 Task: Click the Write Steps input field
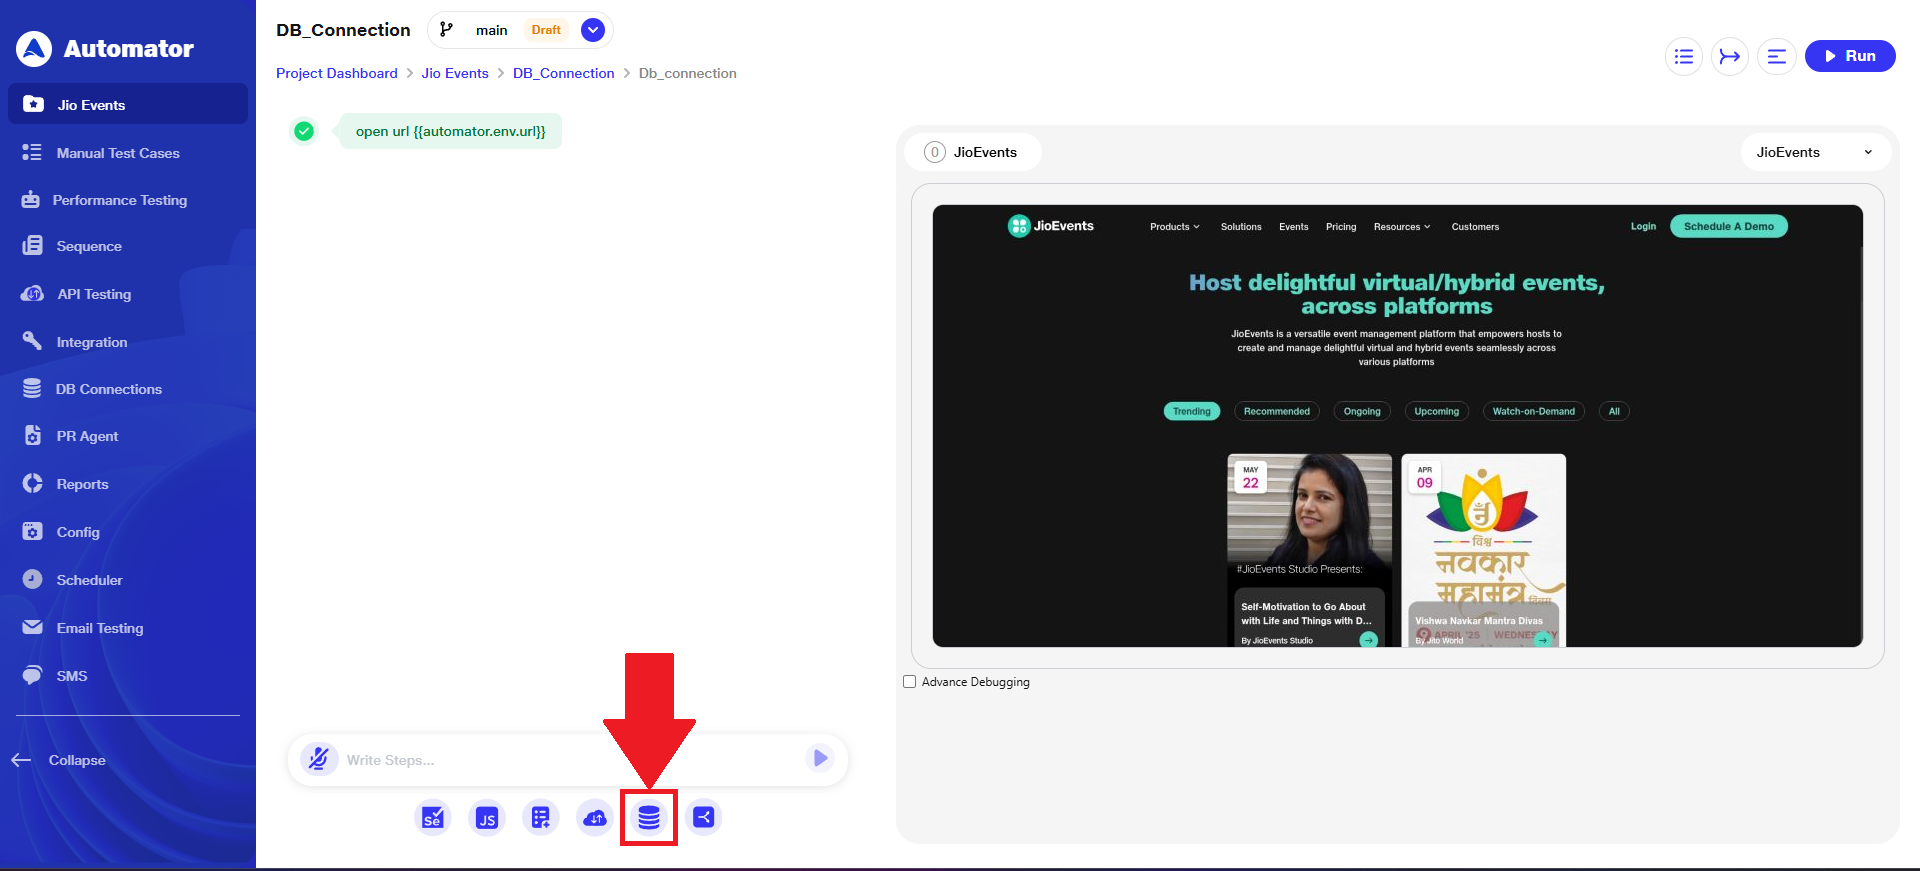570,760
